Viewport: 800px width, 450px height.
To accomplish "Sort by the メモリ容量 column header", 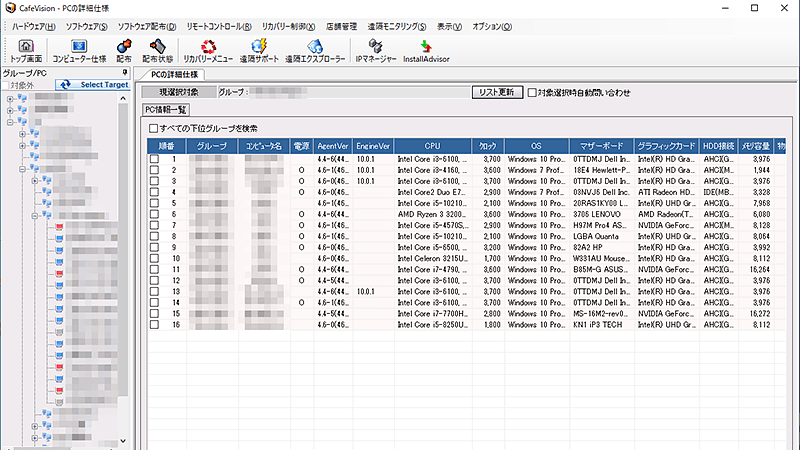I will point(756,146).
